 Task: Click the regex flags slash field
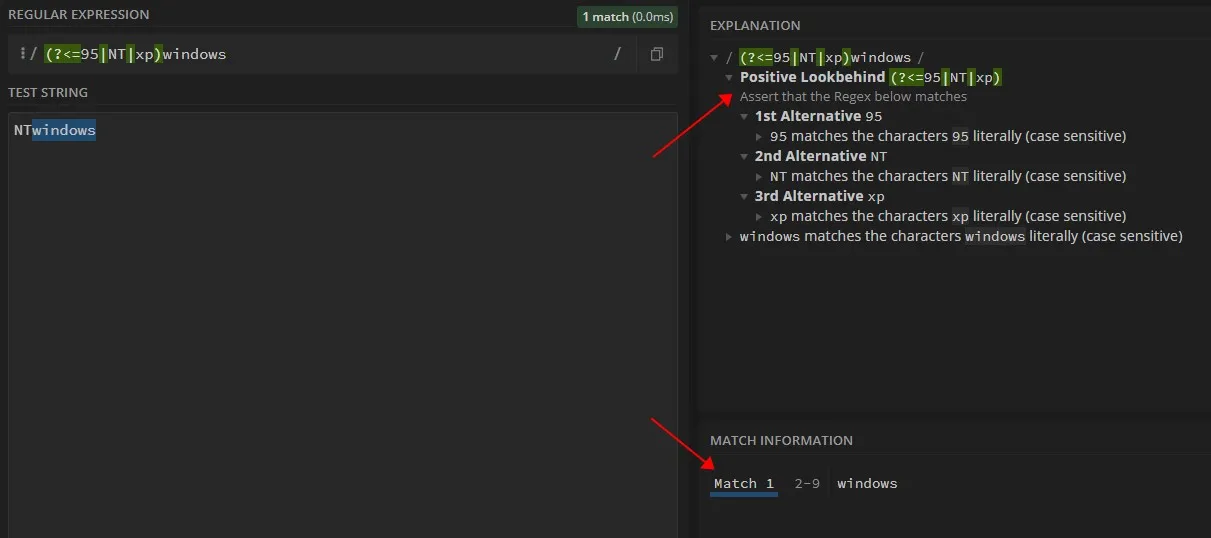pyautogui.click(x=618, y=54)
